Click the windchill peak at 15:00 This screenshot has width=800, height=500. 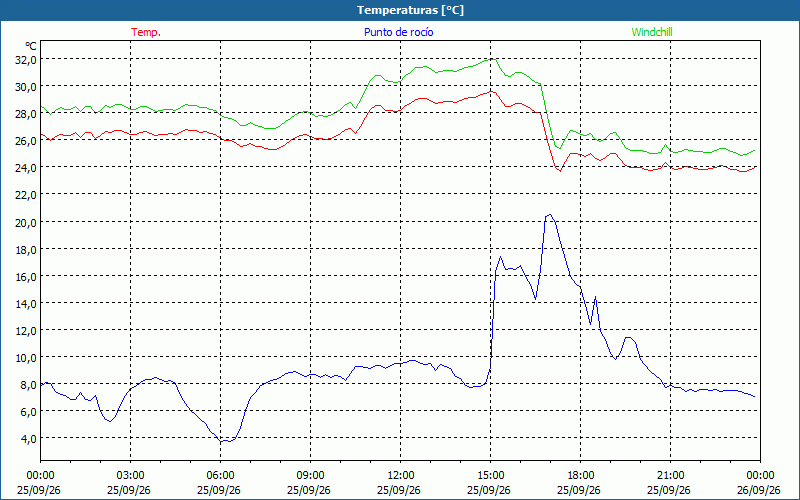click(x=492, y=59)
